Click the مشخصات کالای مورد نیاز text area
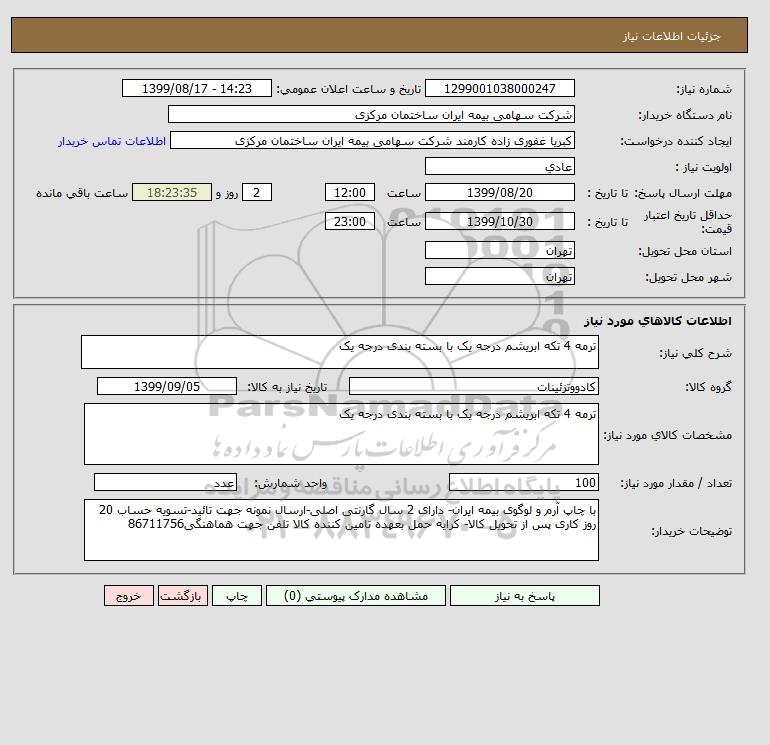The image size is (770, 745). [x=341, y=434]
